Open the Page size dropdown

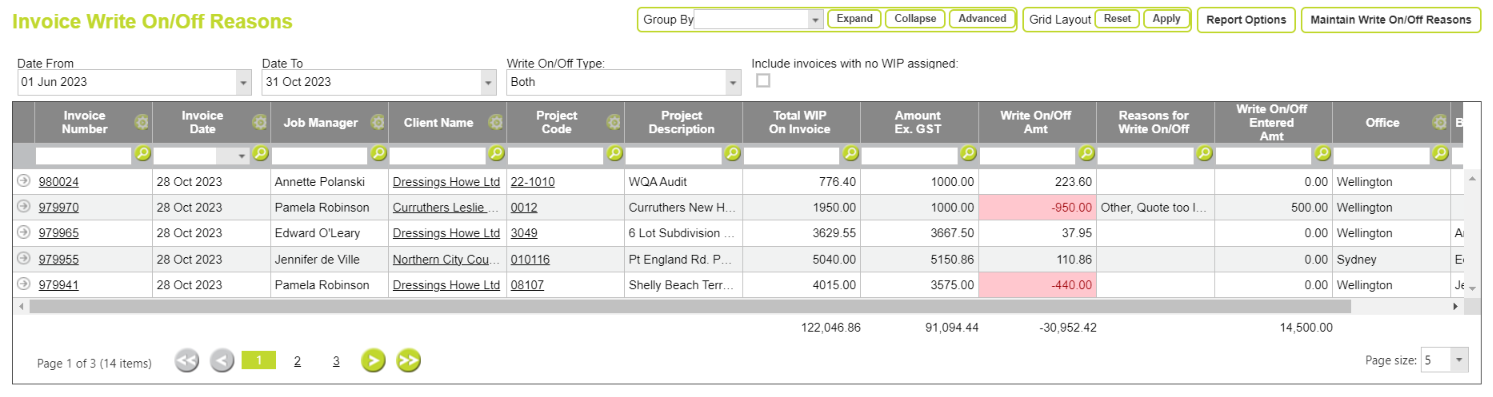click(x=1460, y=360)
